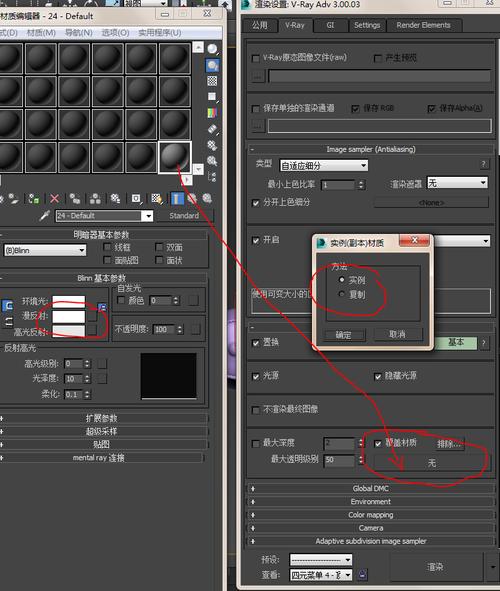Click Put Material to Scene icon
The width and height of the screenshot is (500, 591).
click(x=13, y=199)
